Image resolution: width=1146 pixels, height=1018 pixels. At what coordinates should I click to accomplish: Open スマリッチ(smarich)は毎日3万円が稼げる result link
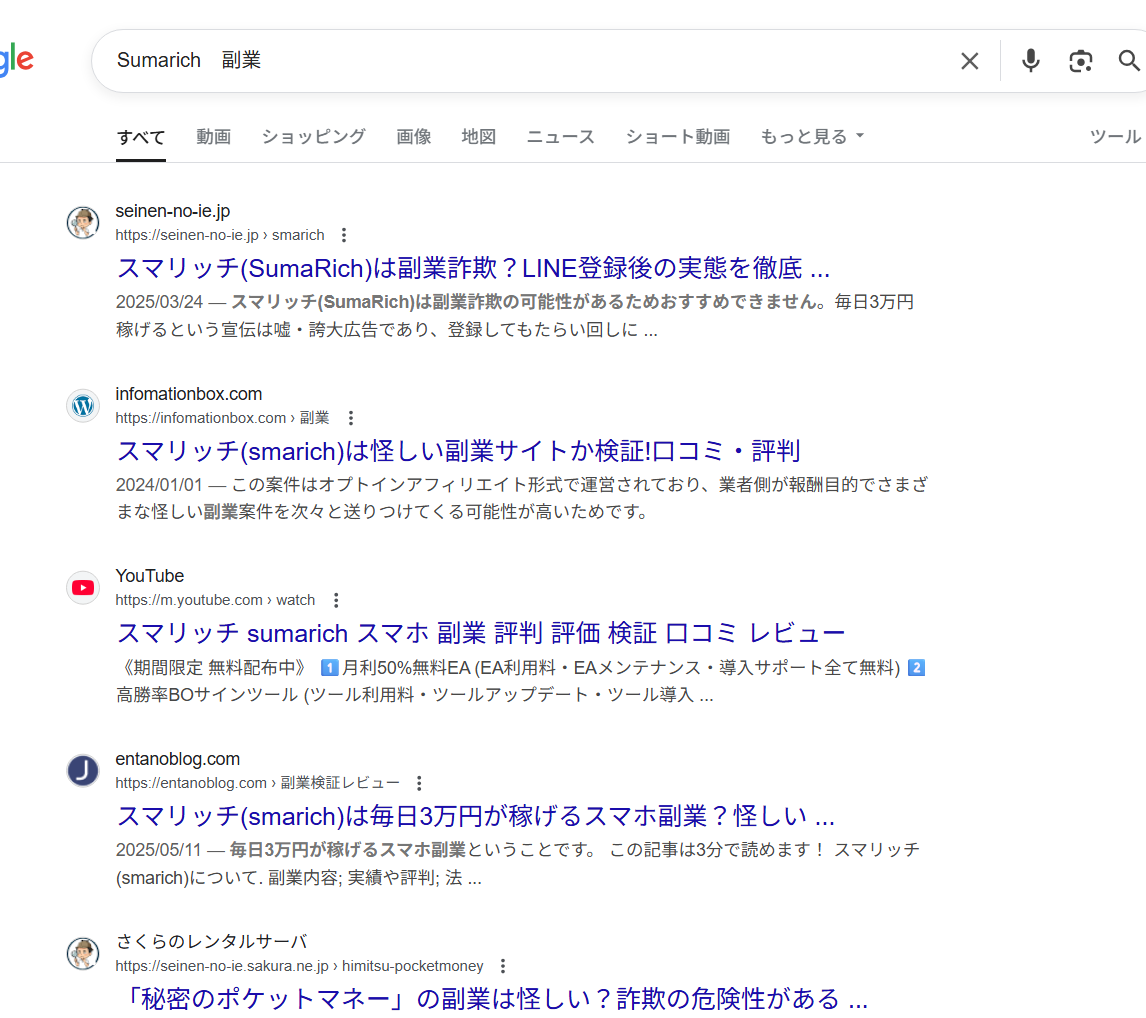coord(475,816)
